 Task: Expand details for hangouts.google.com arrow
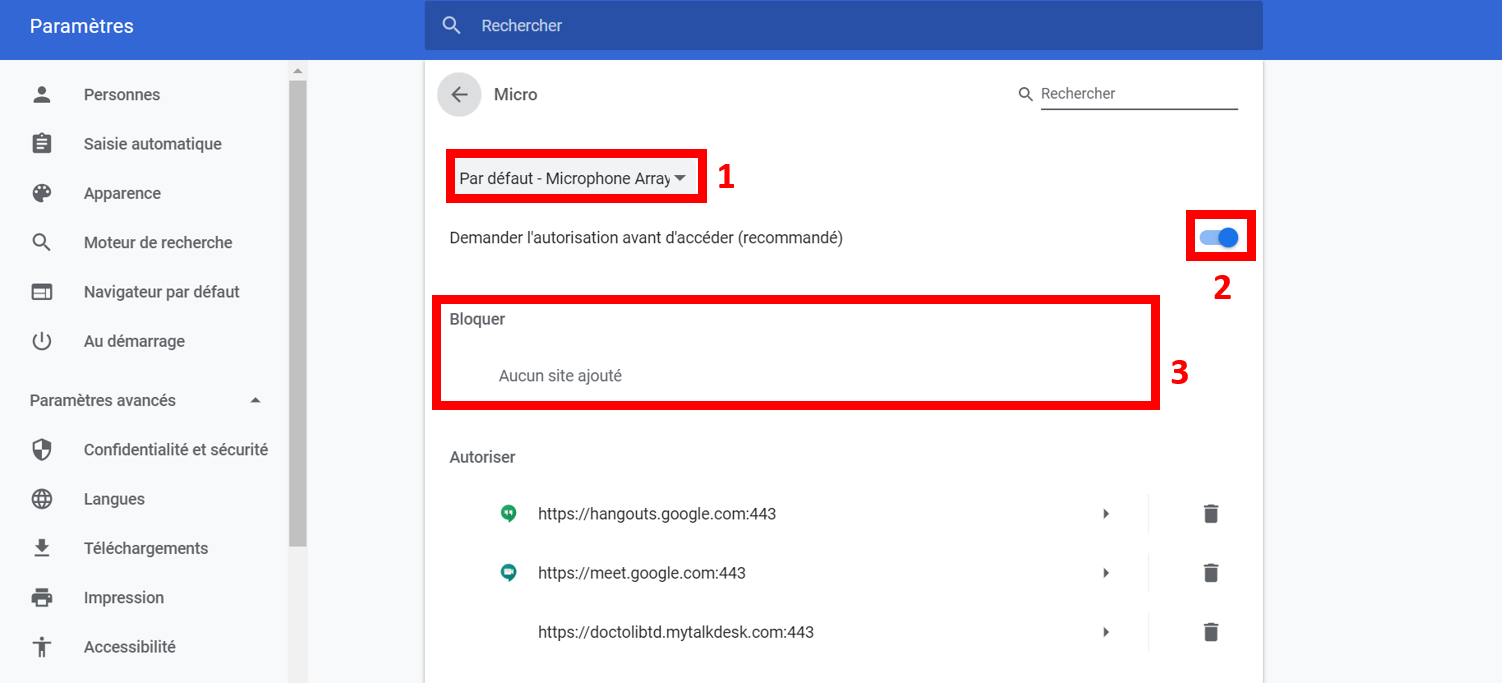tap(1106, 514)
